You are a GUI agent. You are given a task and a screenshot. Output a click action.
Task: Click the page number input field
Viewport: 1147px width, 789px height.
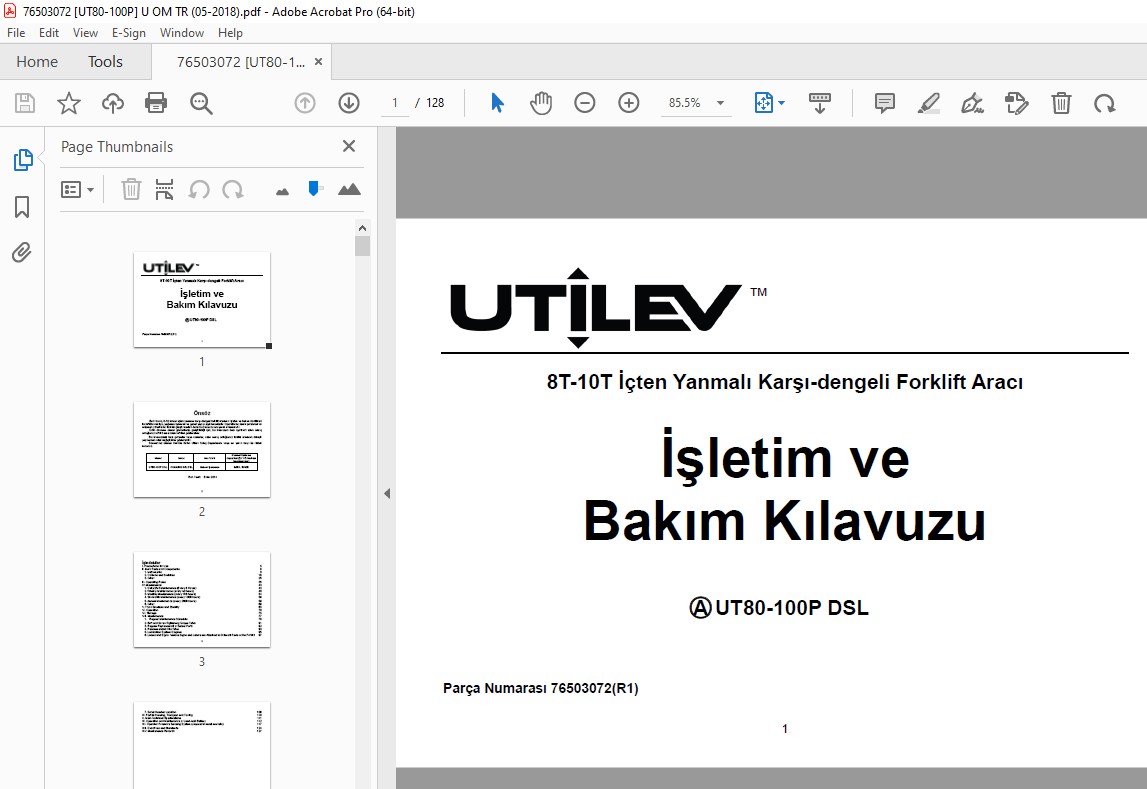[395, 103]
